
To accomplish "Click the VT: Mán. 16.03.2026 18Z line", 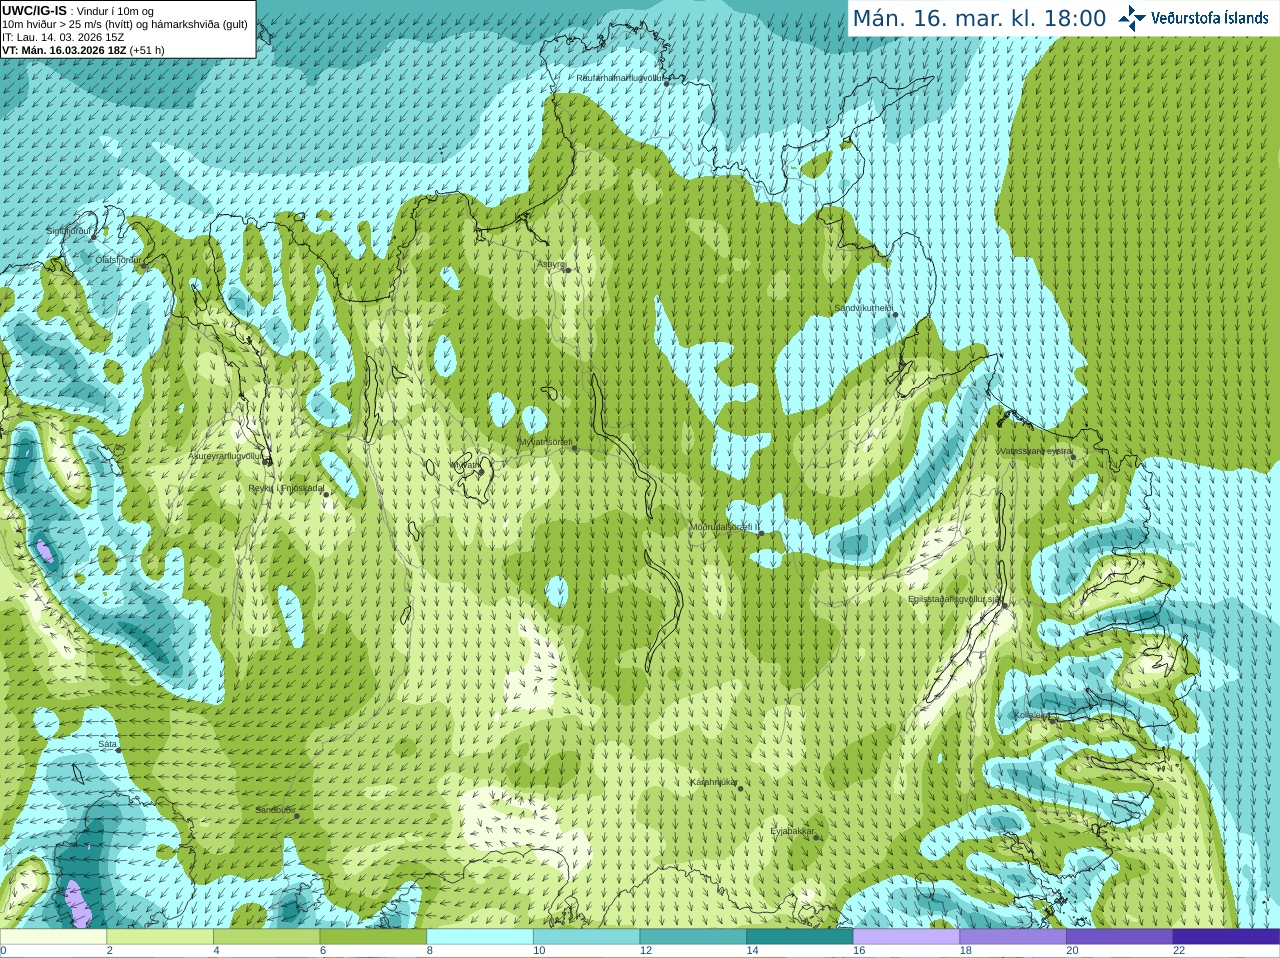I will 83,50.
